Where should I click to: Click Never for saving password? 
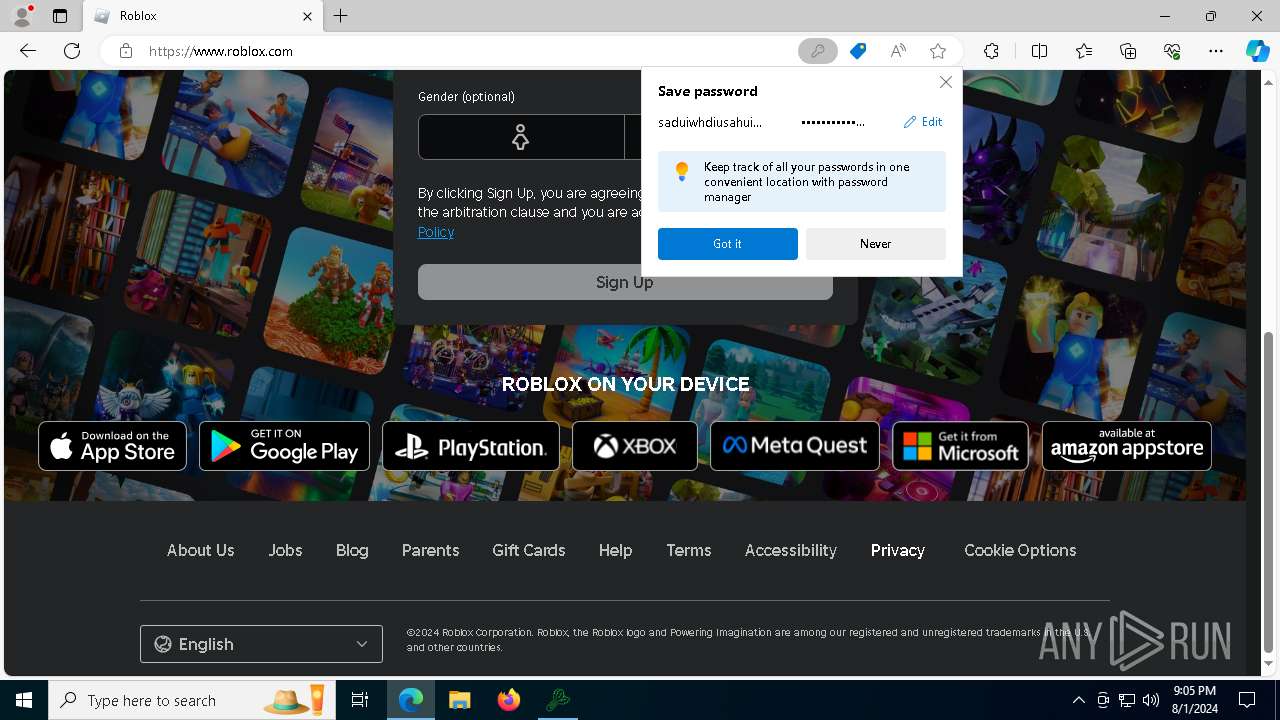pyautogui.click(x=876, y=244)
